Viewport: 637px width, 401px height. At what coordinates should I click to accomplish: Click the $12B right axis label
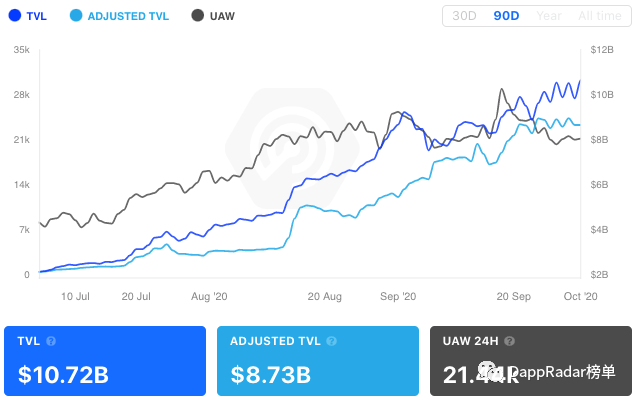601,50
